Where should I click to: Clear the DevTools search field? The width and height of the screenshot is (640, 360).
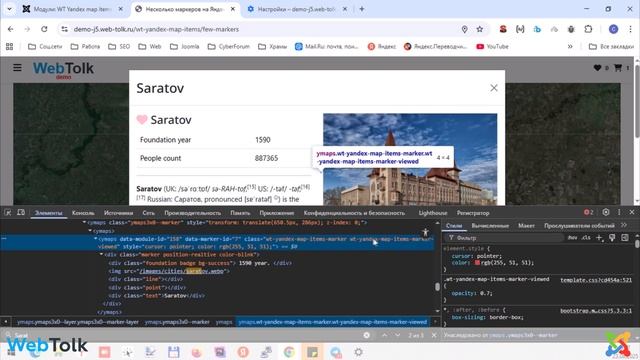(367, 335)
